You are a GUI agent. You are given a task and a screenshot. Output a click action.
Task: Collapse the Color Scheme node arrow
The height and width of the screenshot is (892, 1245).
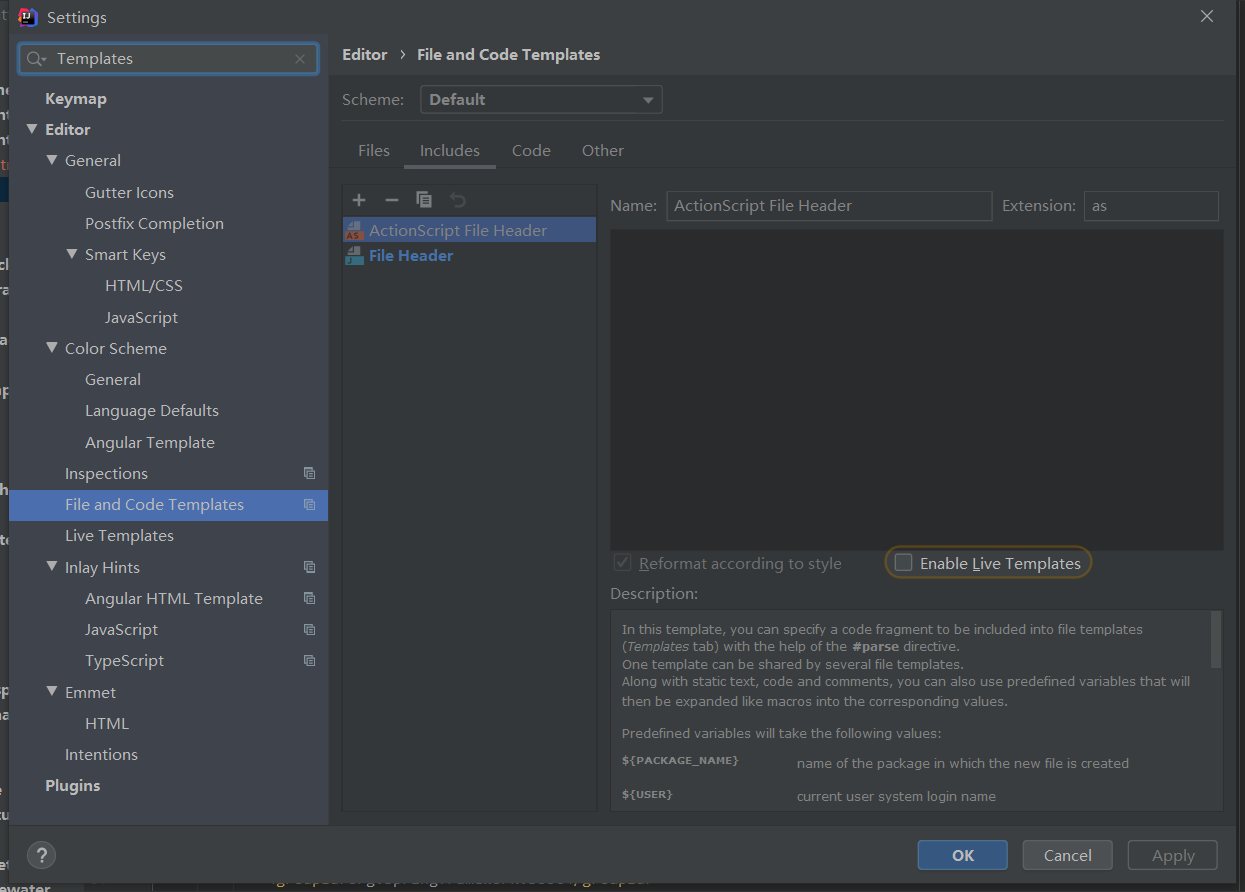pos(52,348)
